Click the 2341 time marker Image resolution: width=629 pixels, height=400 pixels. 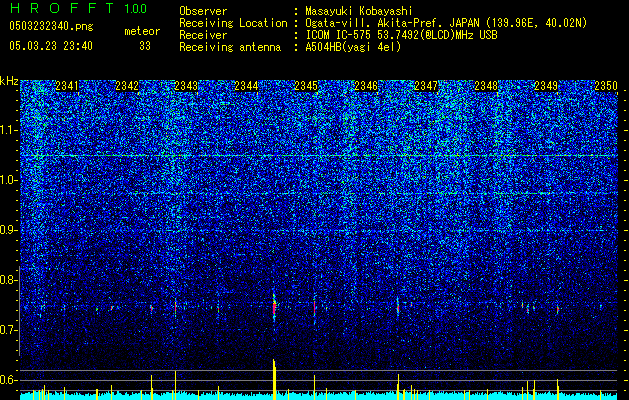click(67, 86)
